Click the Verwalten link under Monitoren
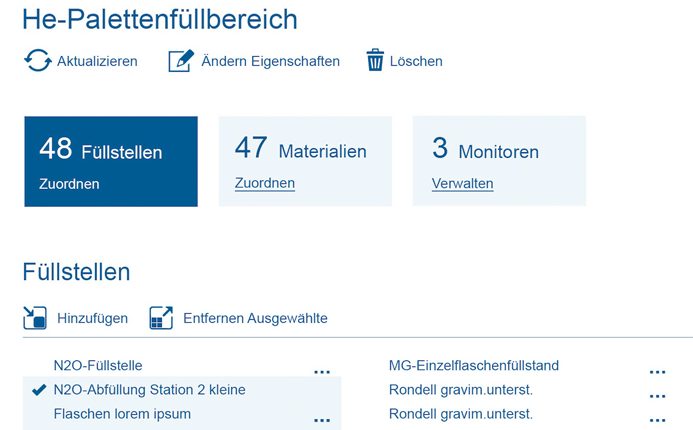The width and height of the screenshot is (693, 430). [x=462, y=183]
